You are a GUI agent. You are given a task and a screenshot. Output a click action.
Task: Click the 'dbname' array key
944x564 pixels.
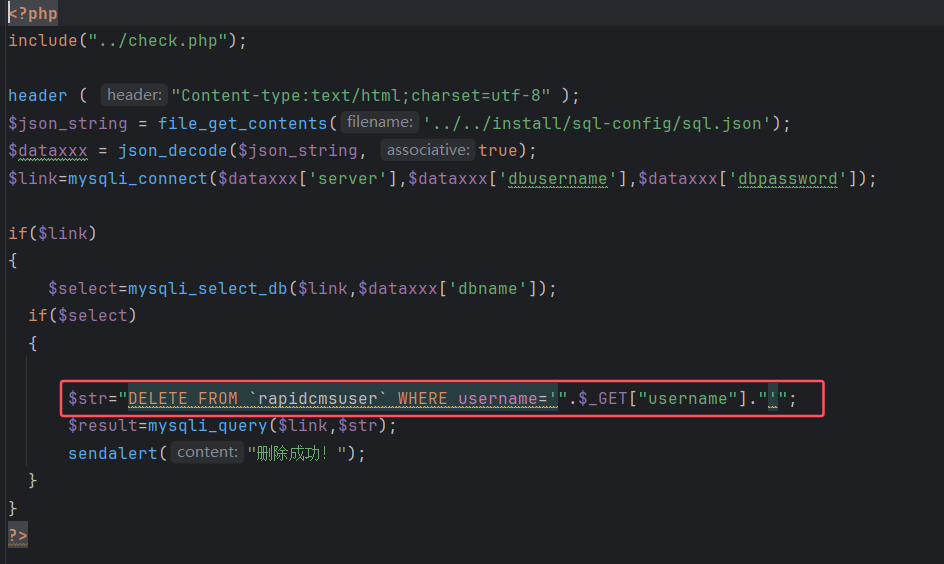click(x=484, y=288)
